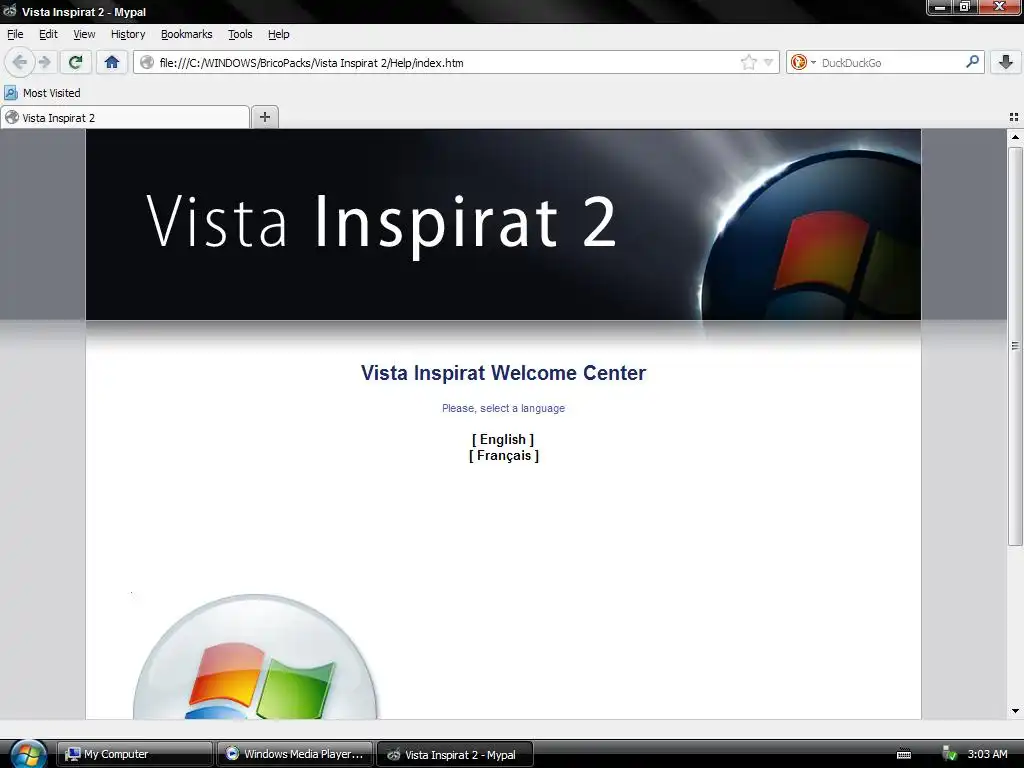Open the Most Visited bookmarks folder
1024x768 pixels.
tap(42, 93)
